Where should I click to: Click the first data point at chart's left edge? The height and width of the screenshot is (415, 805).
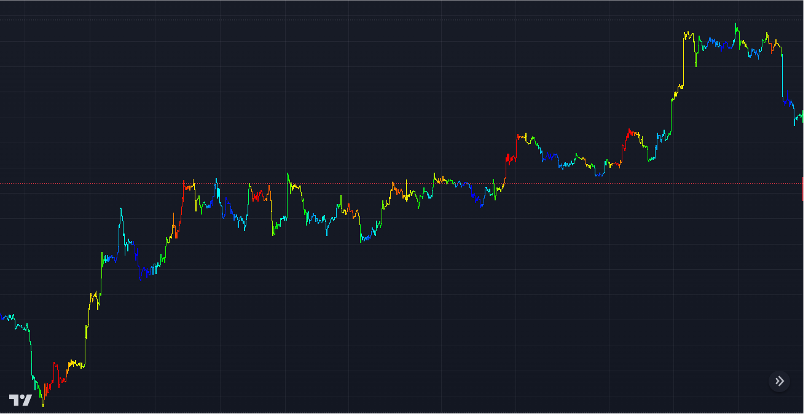(x=3, y=318)
